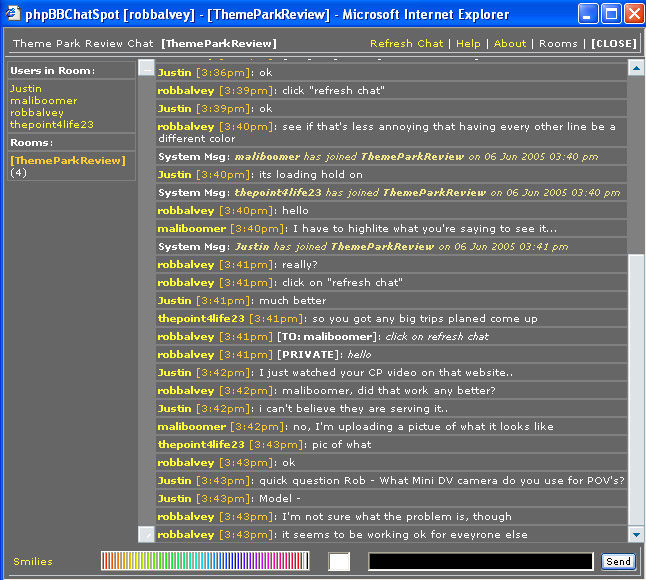Image resolution: width=646 pixels, height=580 pixels.
Task: Open the [ThemeParkReview] room link
Action: (68, 161)
